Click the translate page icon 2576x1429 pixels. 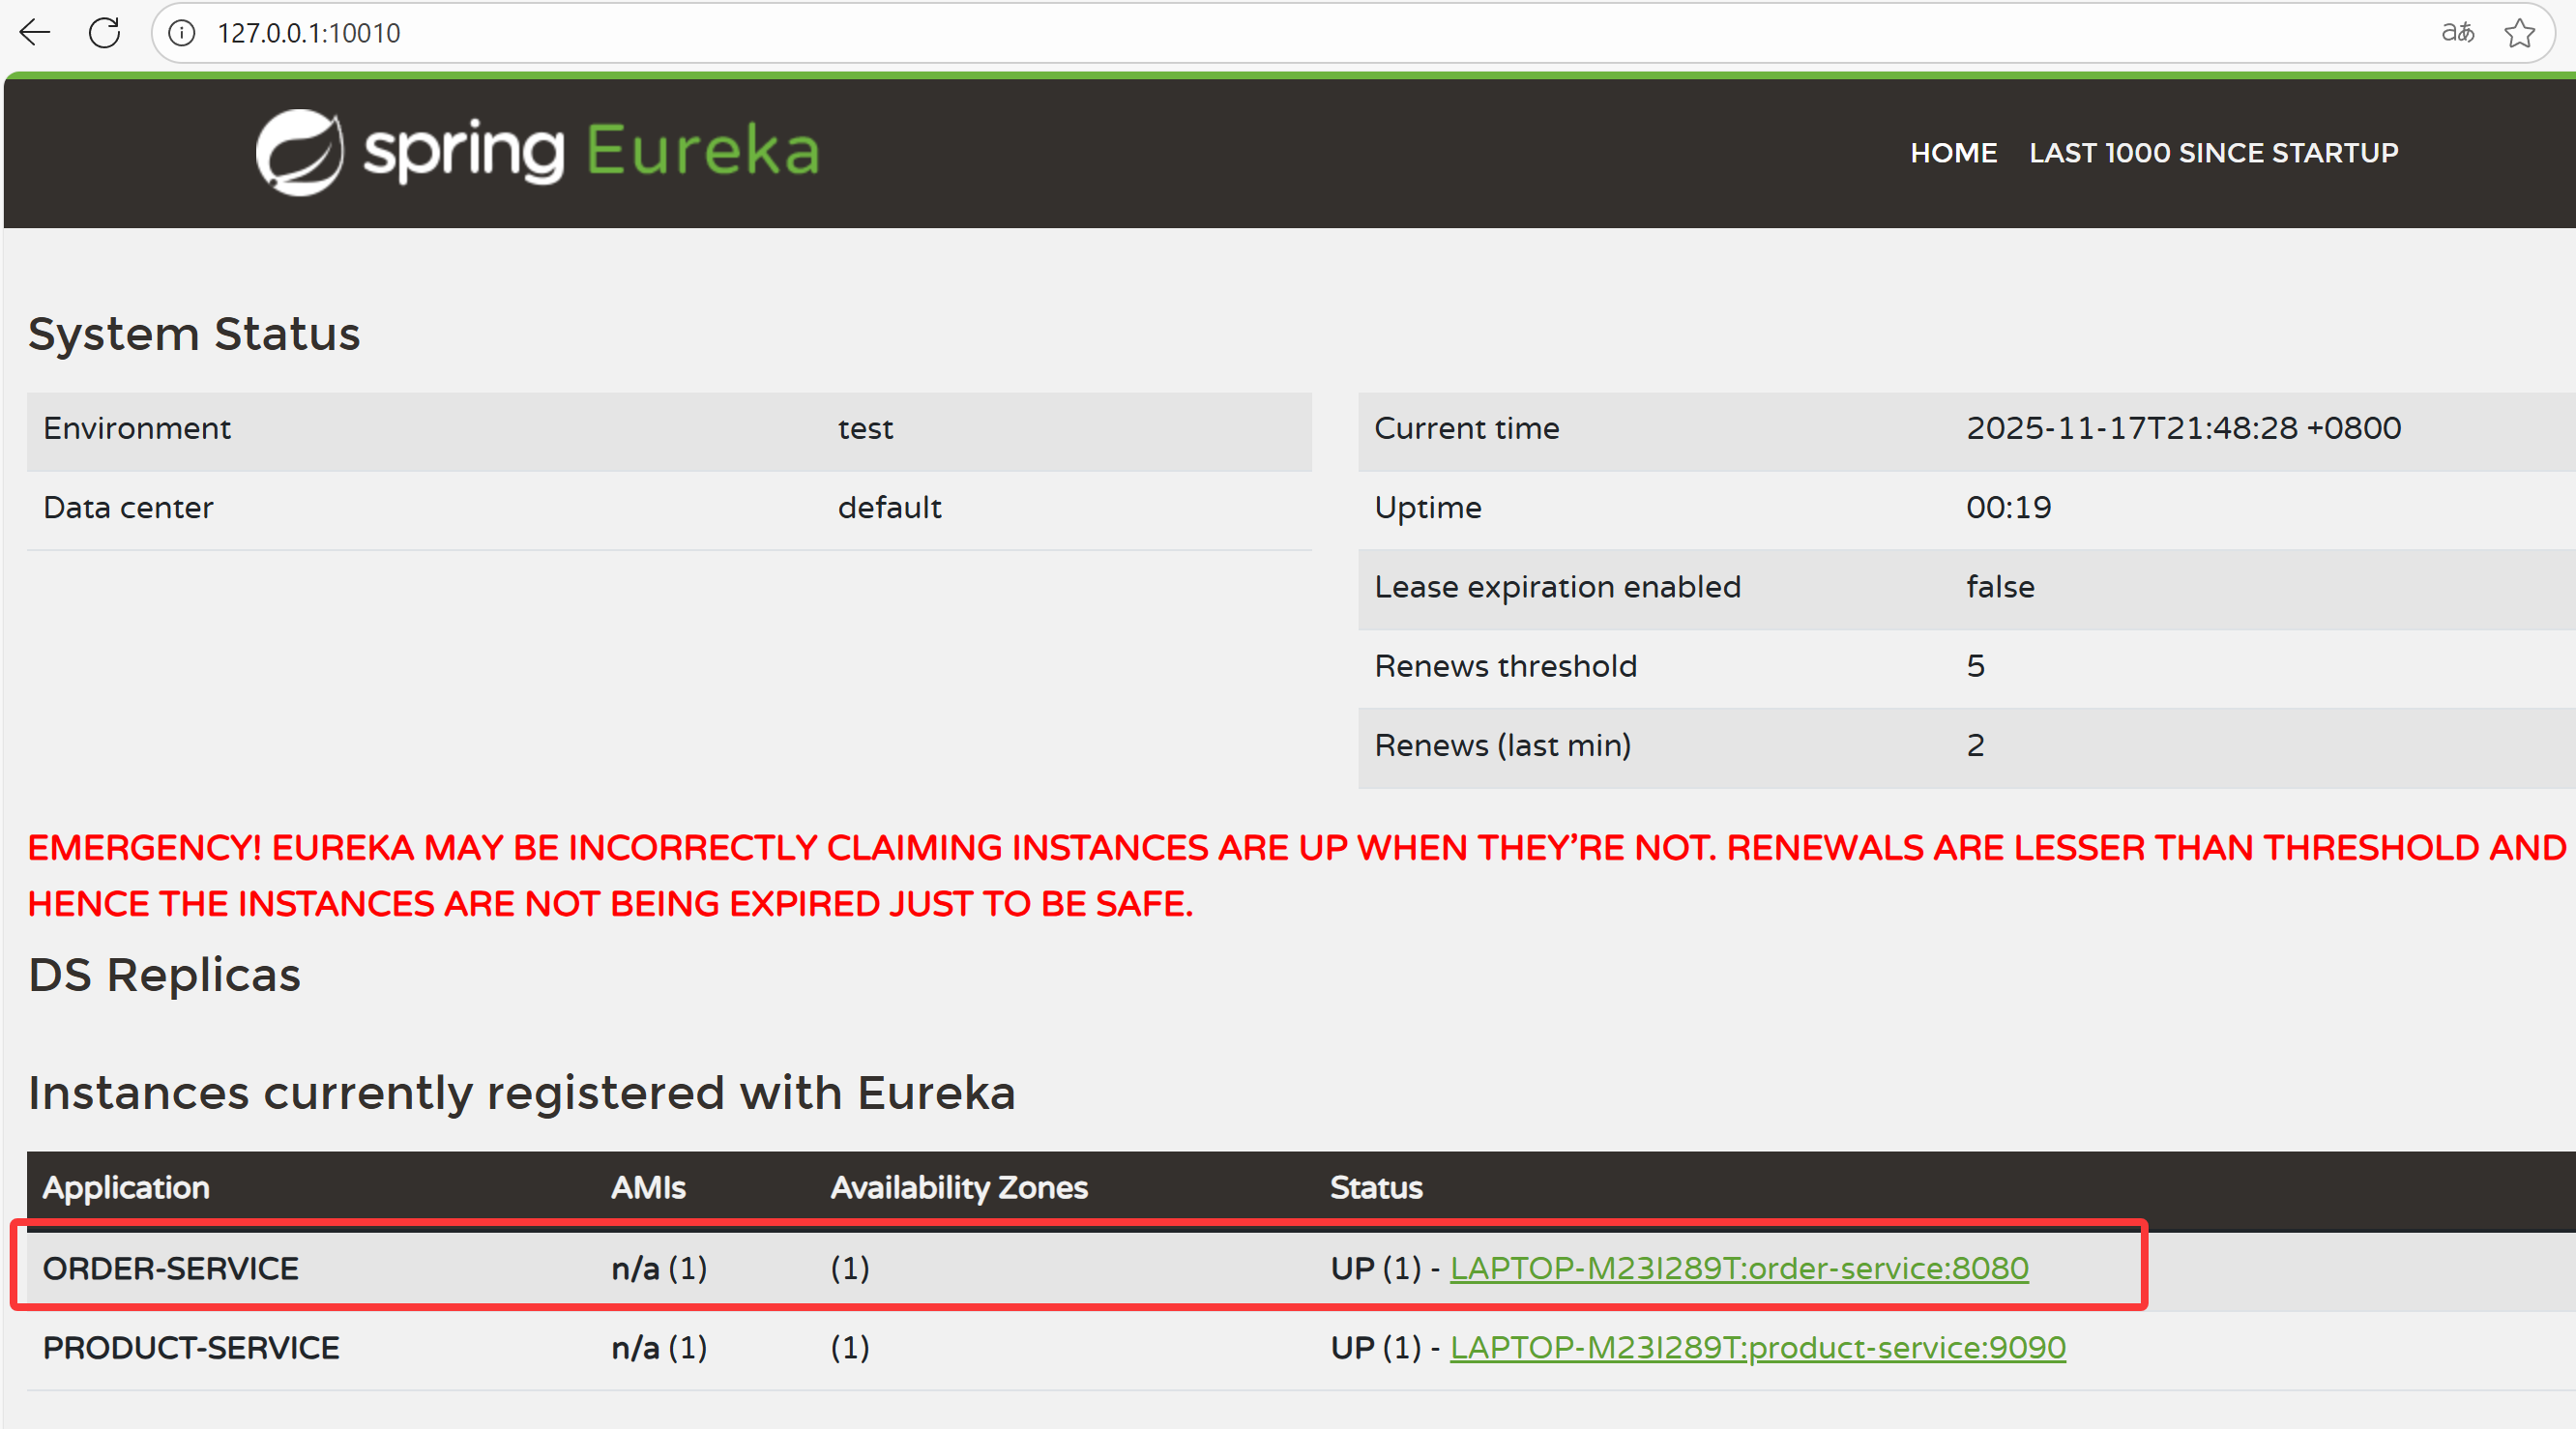click(2457, 33)
